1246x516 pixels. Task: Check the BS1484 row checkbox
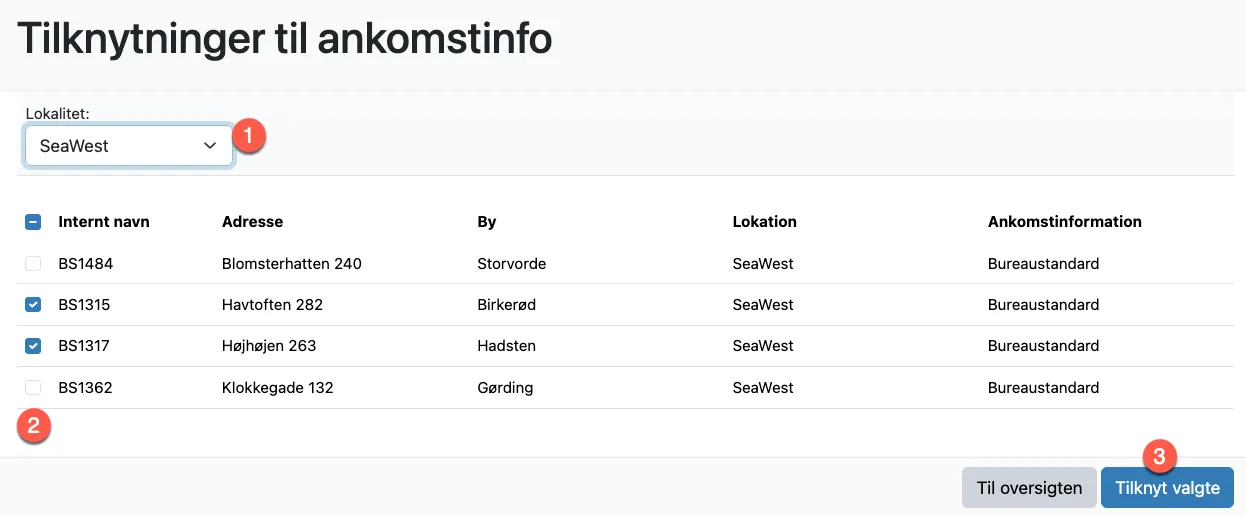tap(33, 264)
